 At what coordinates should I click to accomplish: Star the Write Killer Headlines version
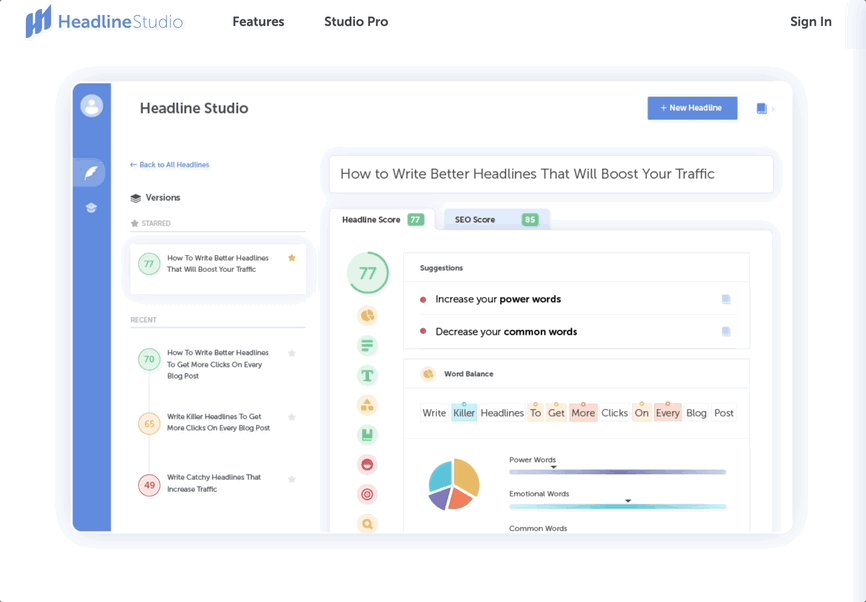coord(292,417)
